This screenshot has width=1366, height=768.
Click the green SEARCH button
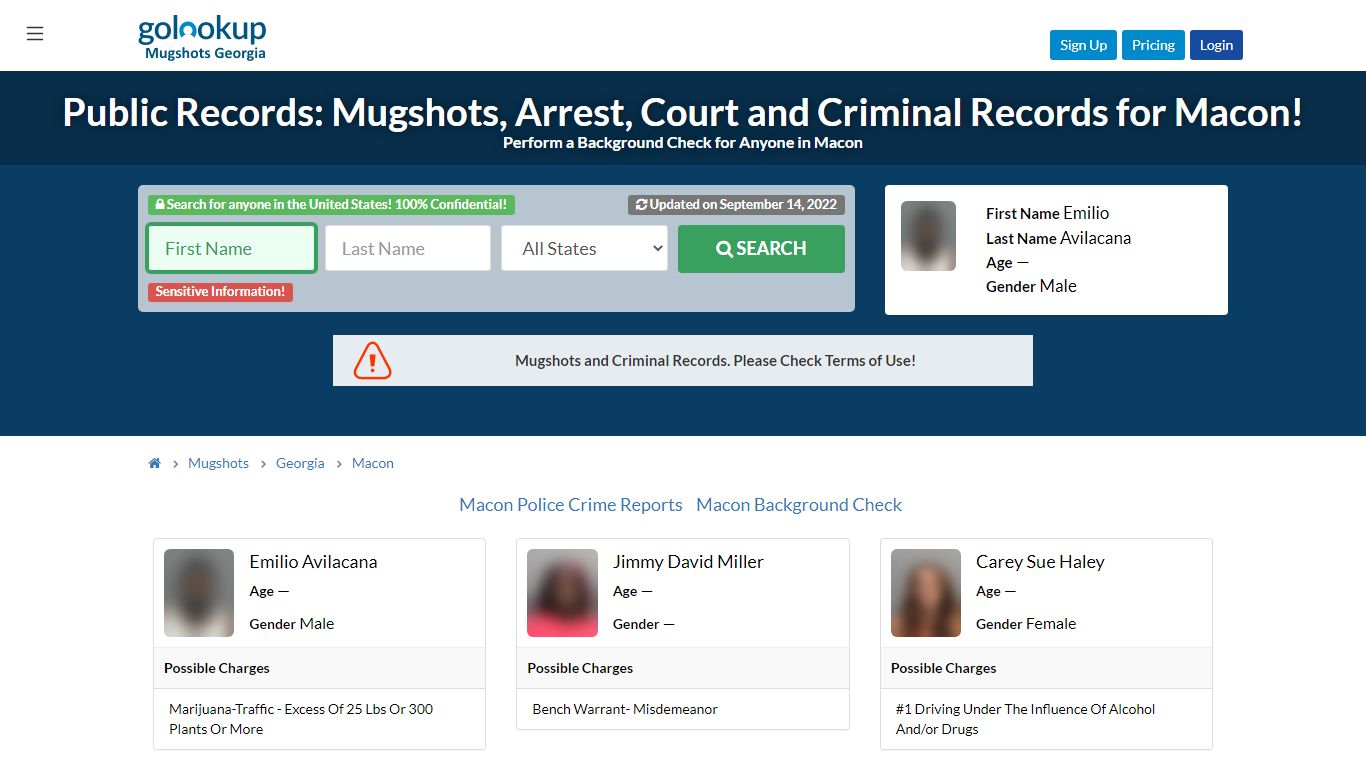point(761,248)
